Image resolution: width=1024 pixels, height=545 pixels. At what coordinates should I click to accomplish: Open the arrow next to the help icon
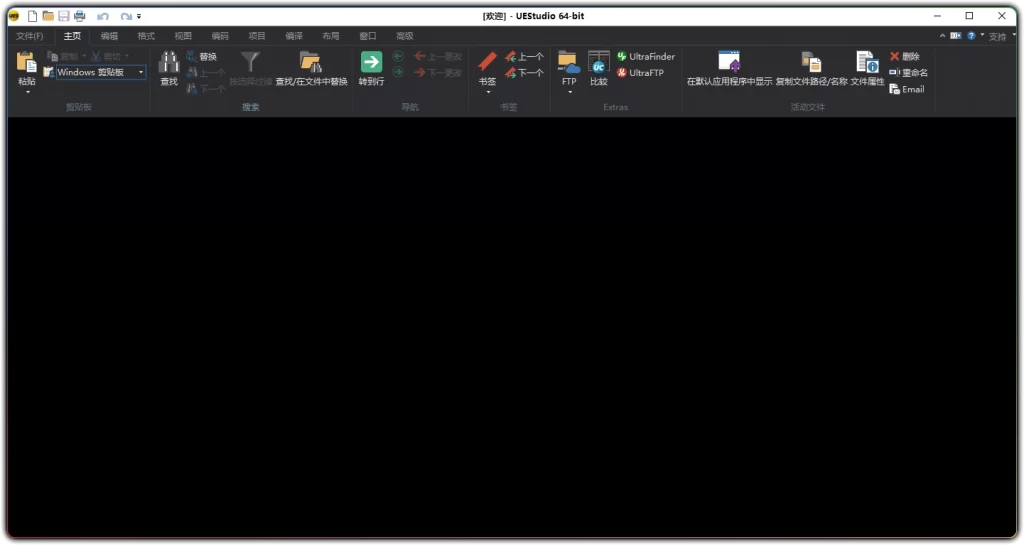pyautogui.click(x=982, y=35)
